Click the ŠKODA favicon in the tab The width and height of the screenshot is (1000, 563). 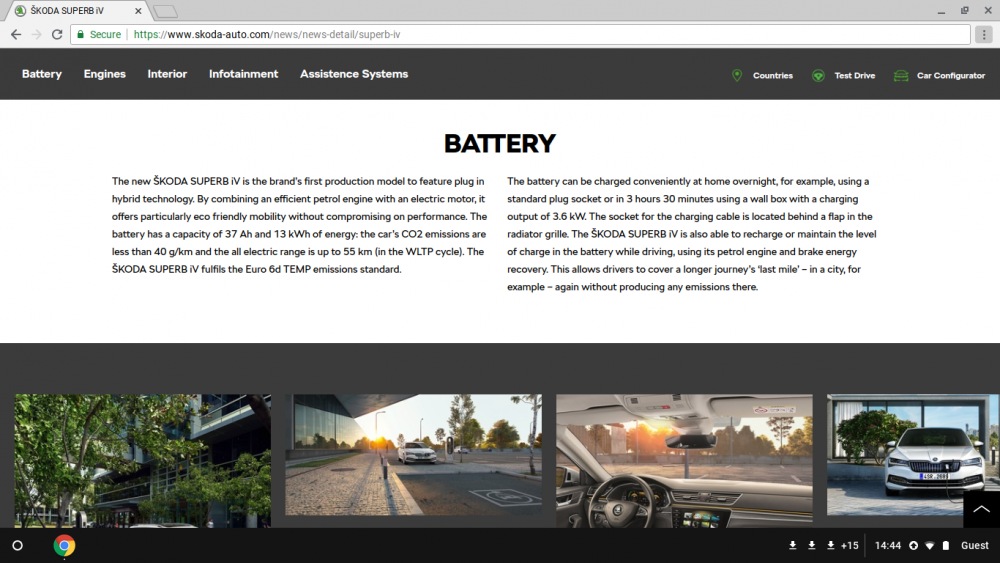pyautogui.click(x=20, y=11)
